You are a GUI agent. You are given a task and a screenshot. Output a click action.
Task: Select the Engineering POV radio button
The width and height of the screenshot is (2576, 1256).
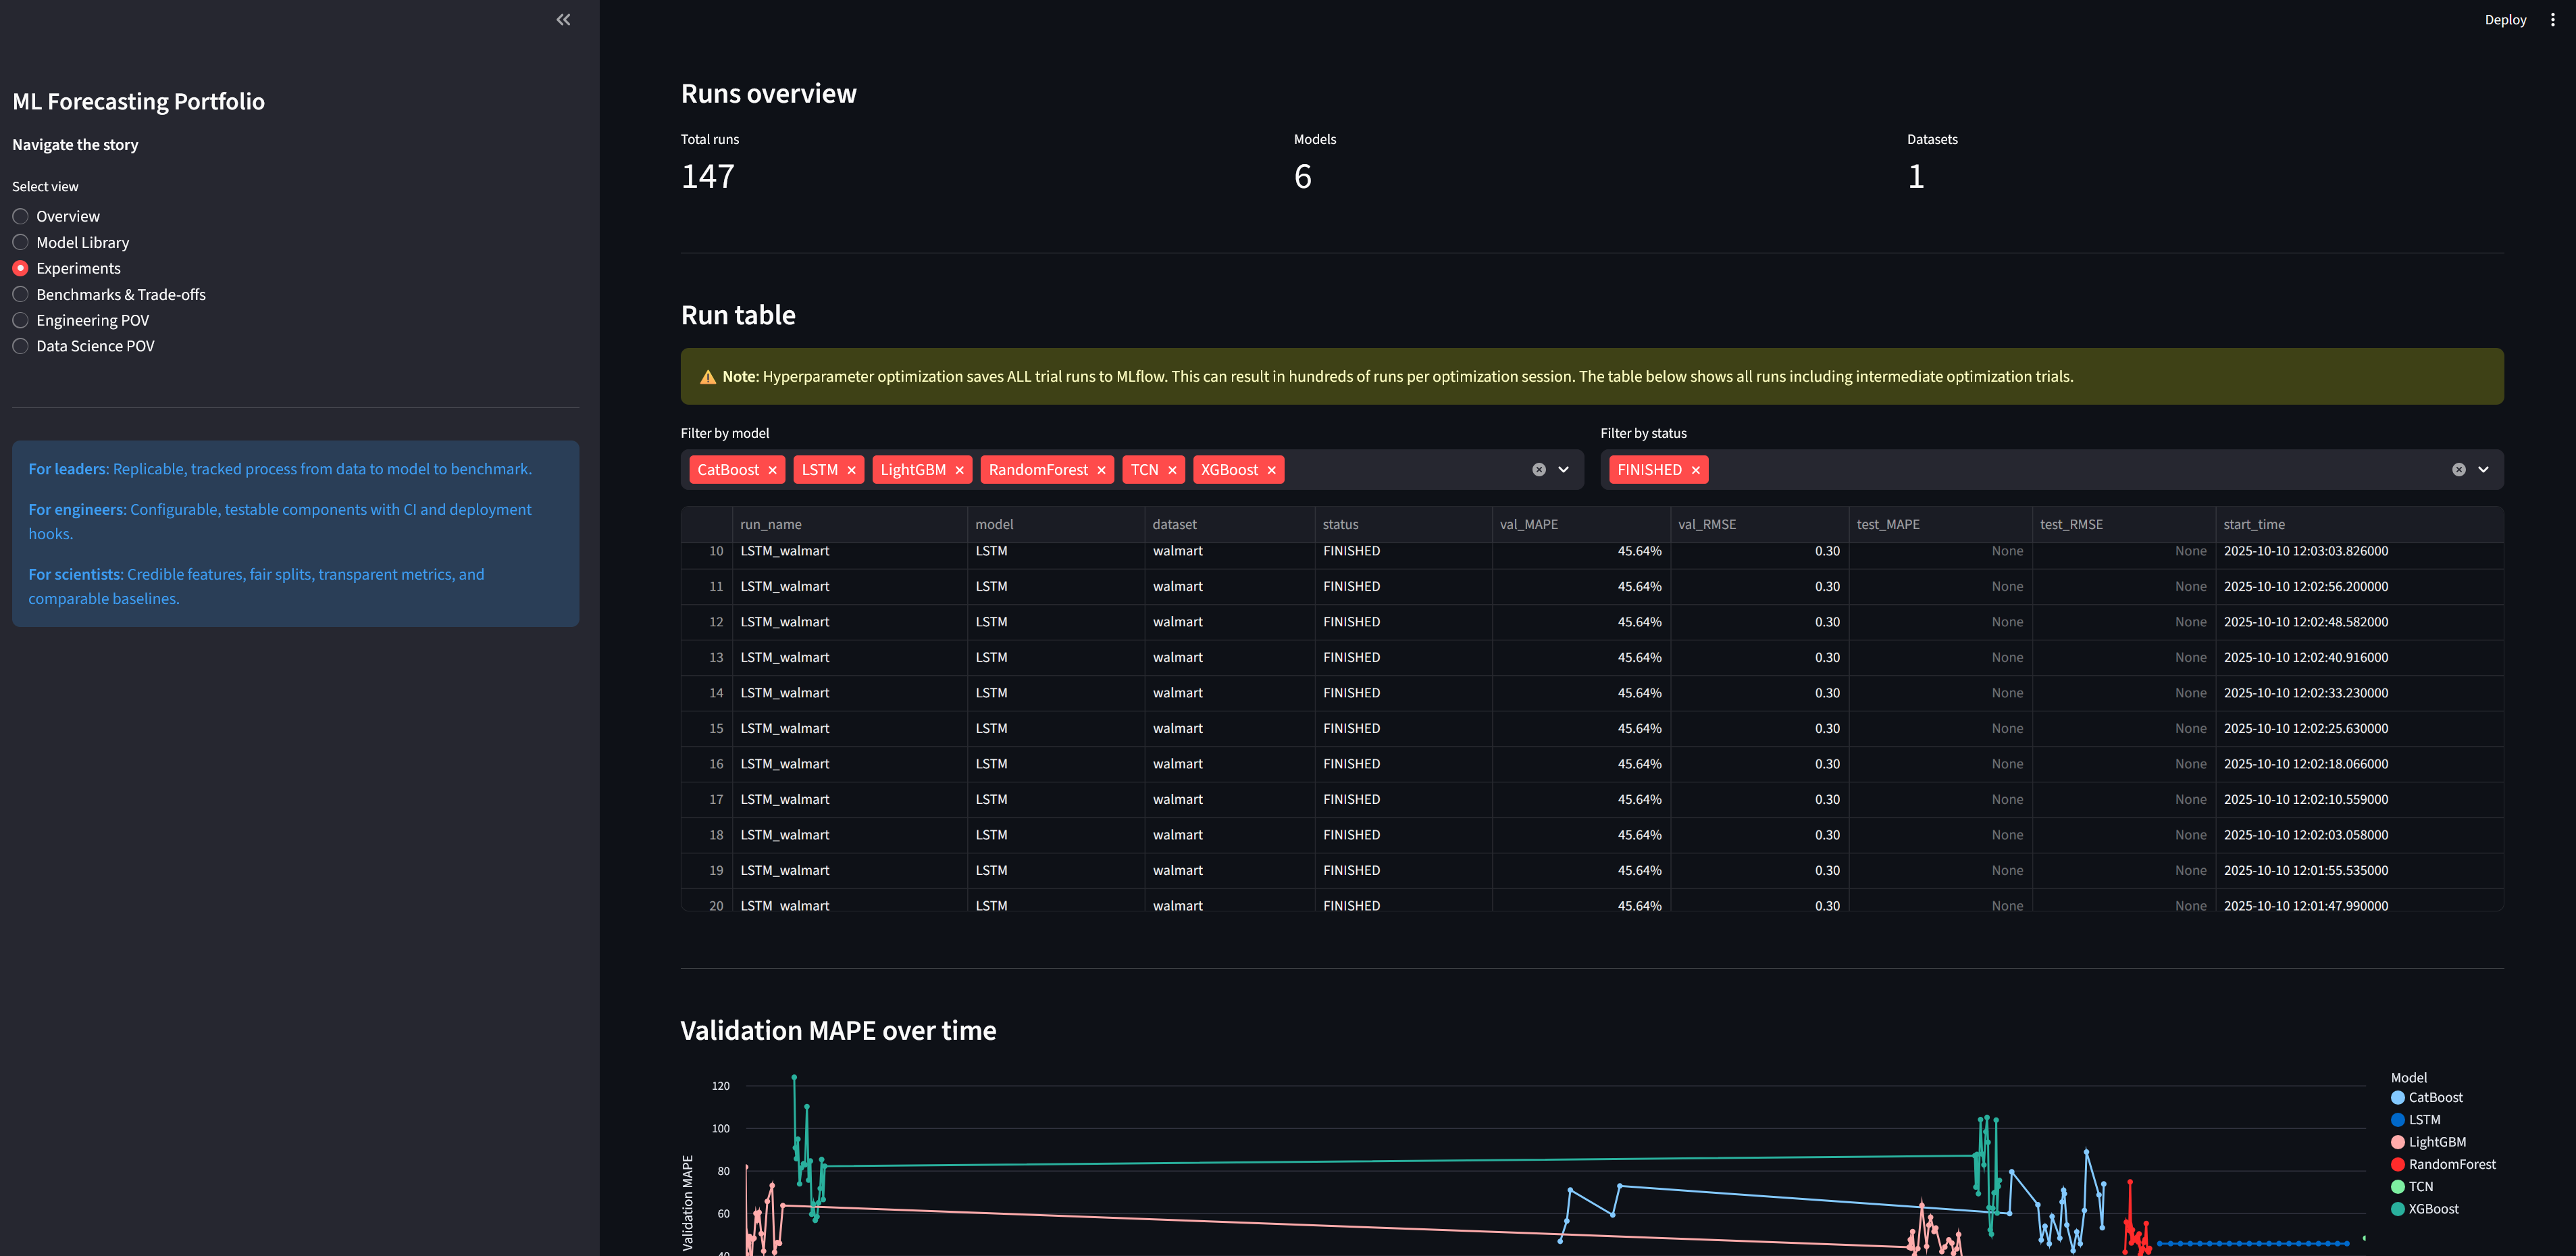[x=20, y=320]
